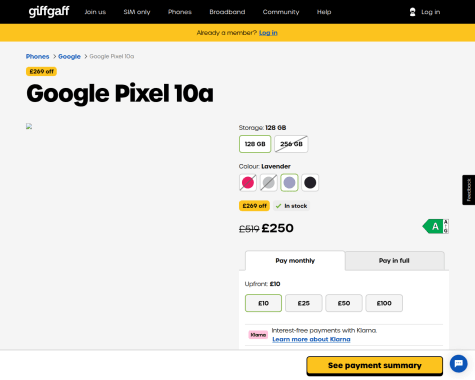Click the £269 off badge above the title
This screenshot has height=380, width=475.
click(x=41, y=71)
